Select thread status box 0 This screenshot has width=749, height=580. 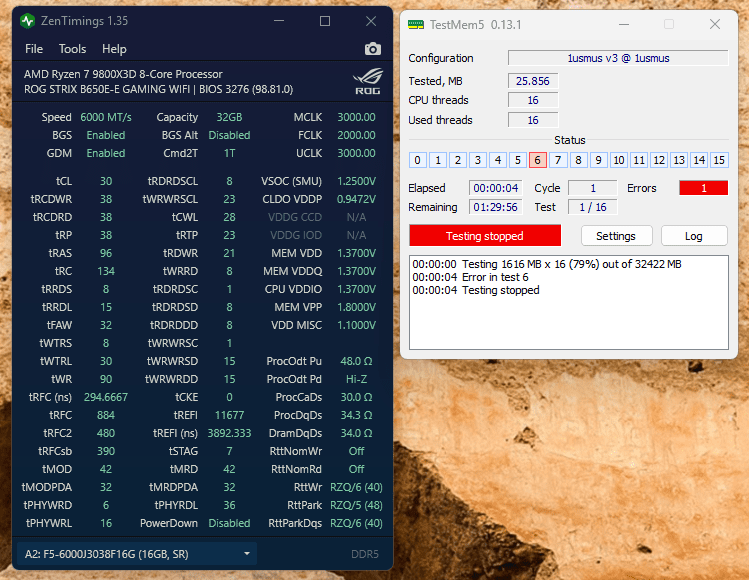pos(417,160)
